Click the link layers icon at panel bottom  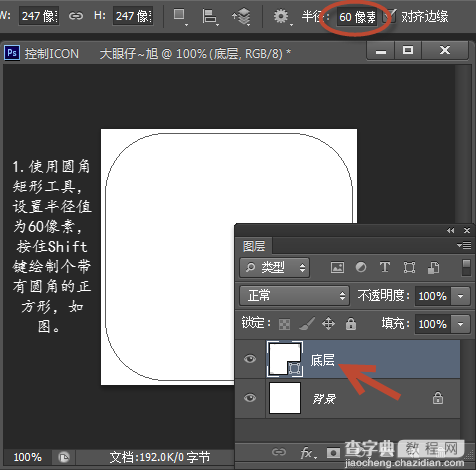pos(279,452)
